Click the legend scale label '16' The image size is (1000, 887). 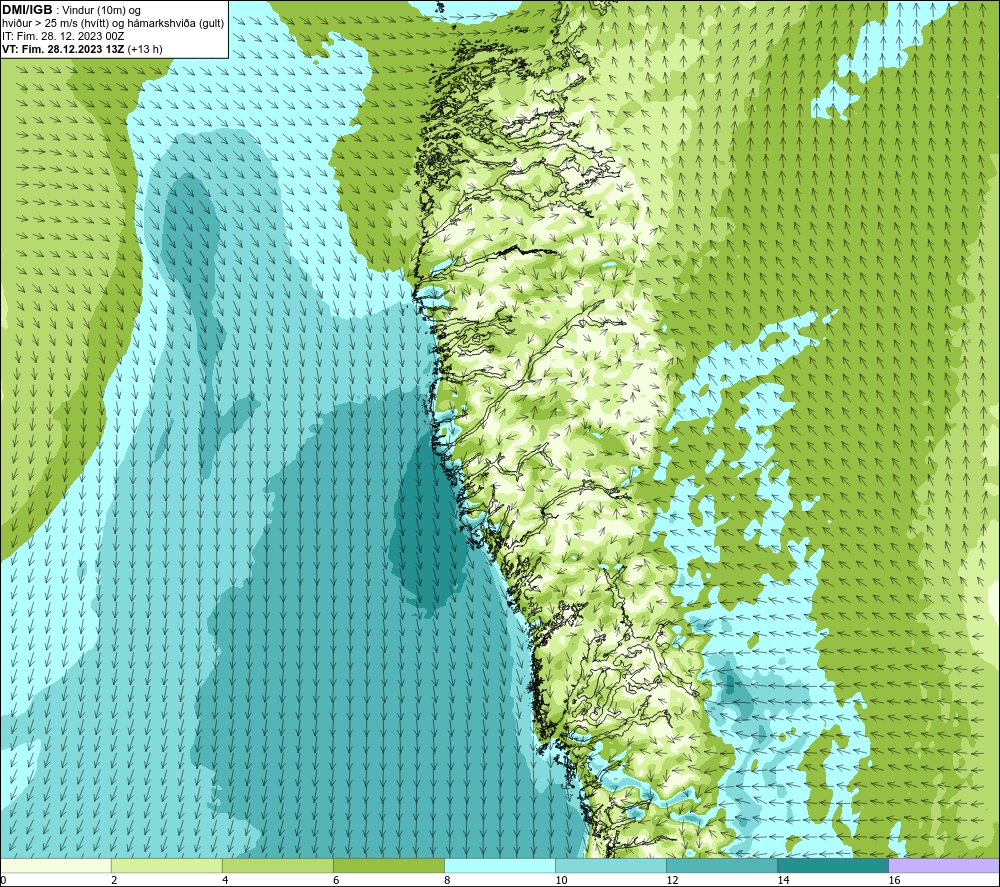point(894,881)
